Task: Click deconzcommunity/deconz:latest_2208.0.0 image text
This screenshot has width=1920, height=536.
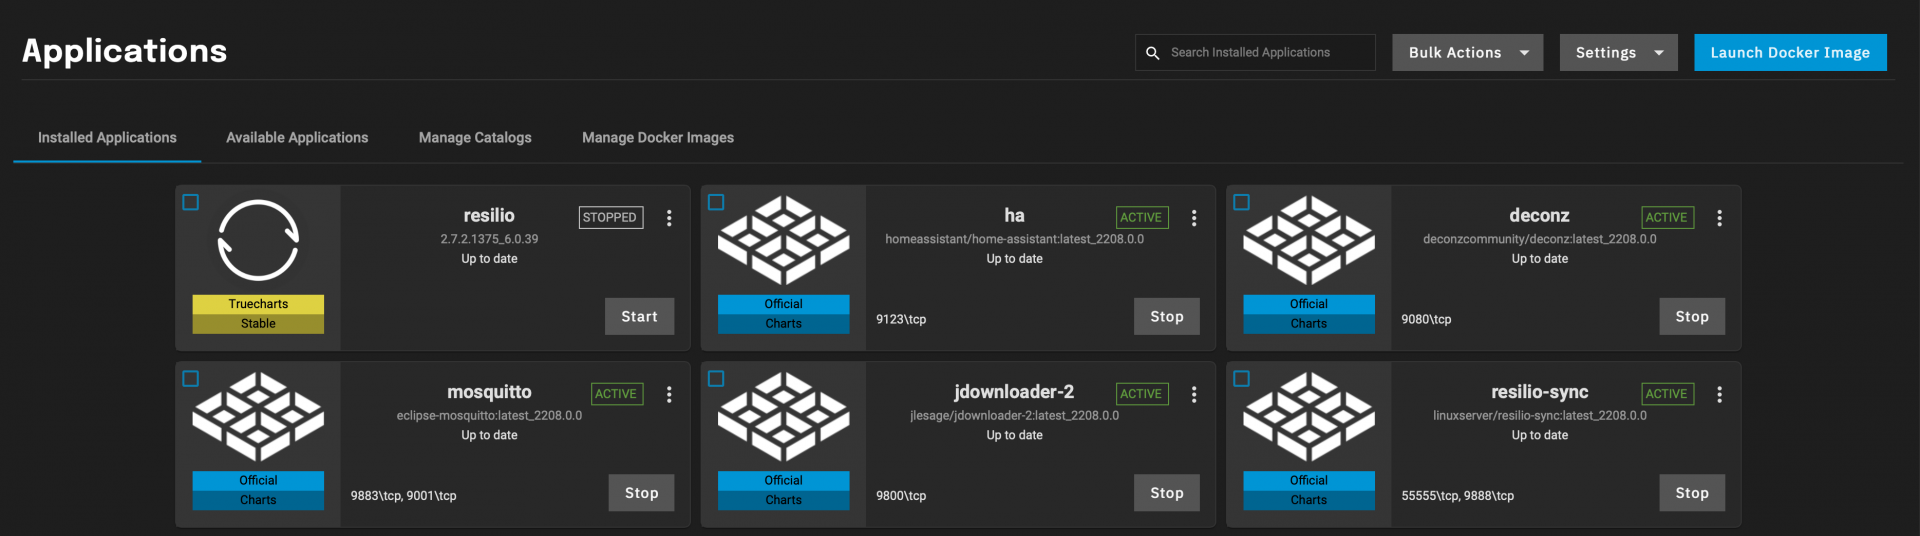Action: [1539, 240]
